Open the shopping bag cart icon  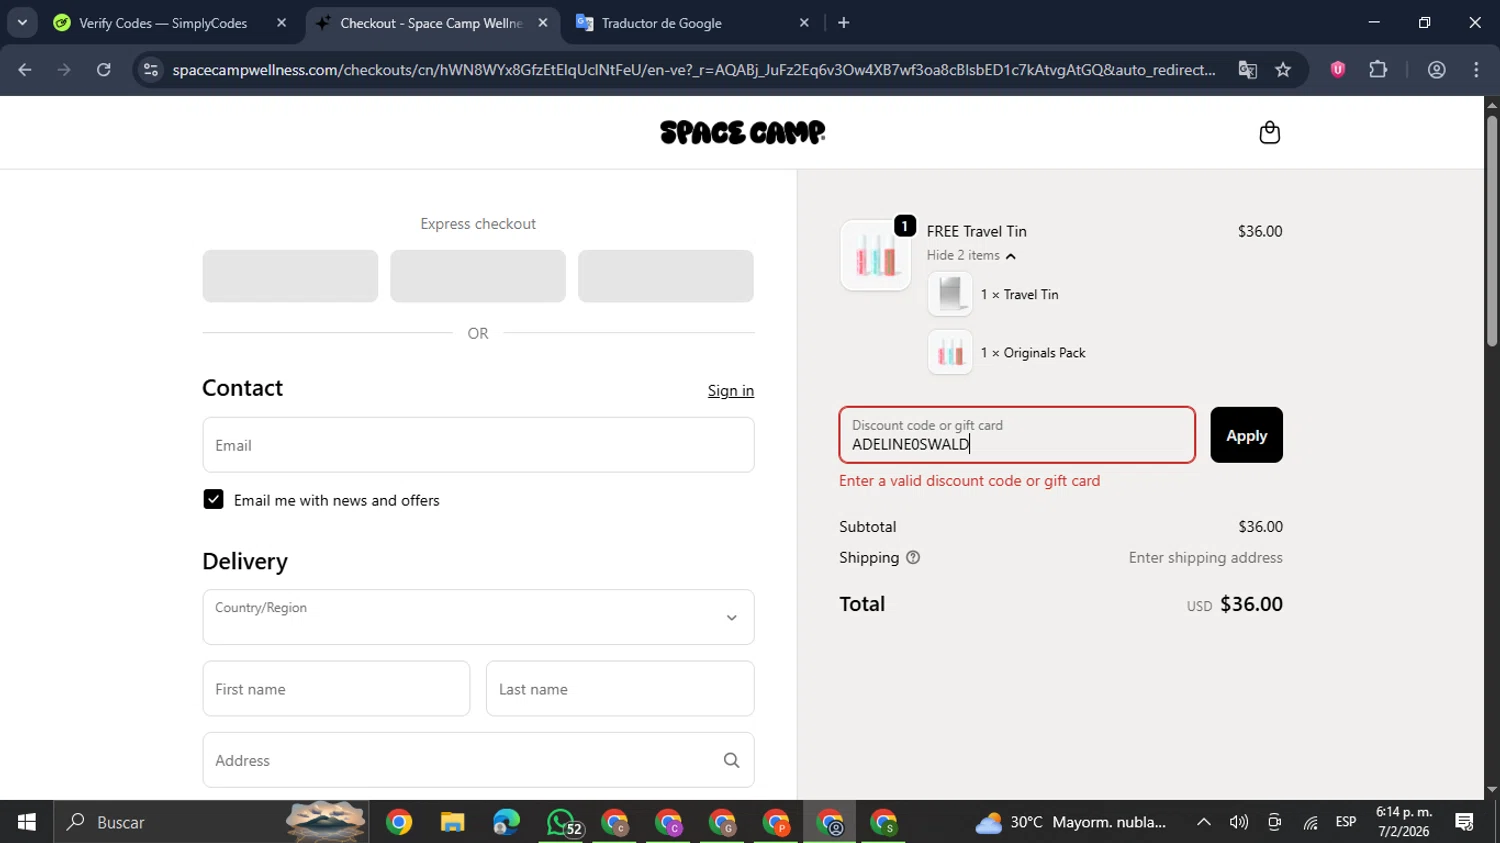click(x=1269, y=132)
